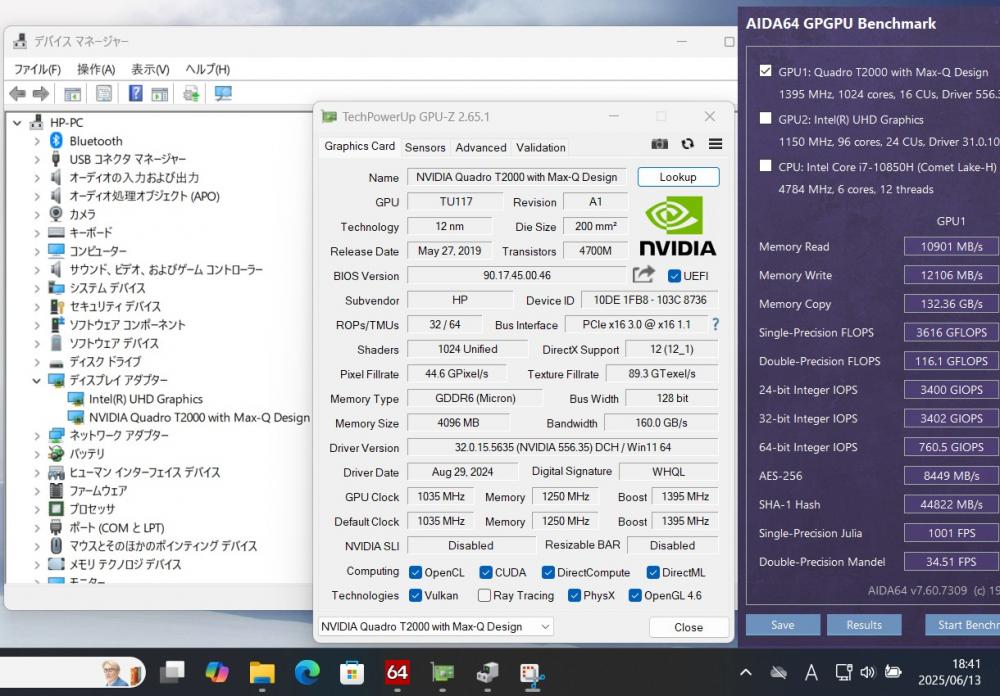
Task: Enable the Ray Tracing checkbox
Action: point(484,595)
